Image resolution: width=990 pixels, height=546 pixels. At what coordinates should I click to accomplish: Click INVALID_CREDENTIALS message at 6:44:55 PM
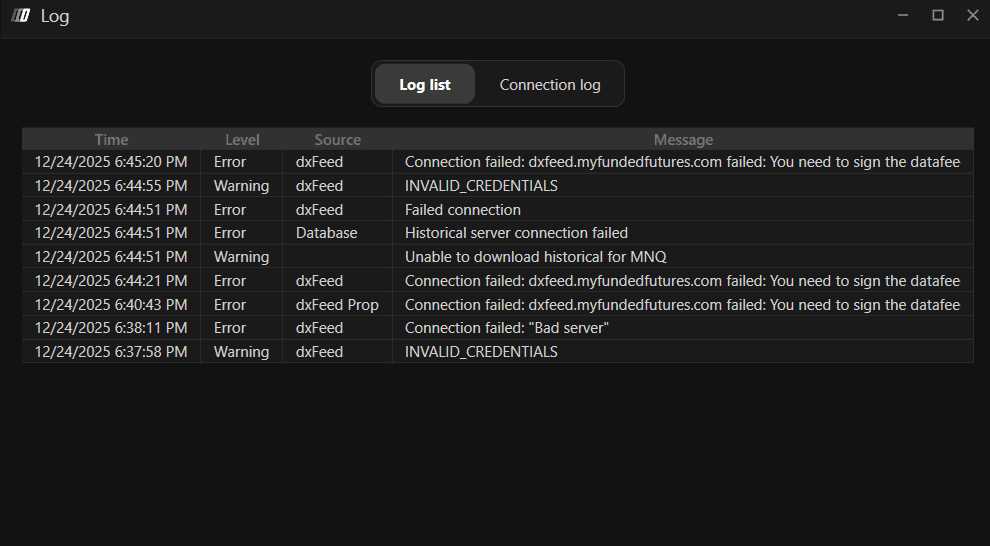[481, 186]
